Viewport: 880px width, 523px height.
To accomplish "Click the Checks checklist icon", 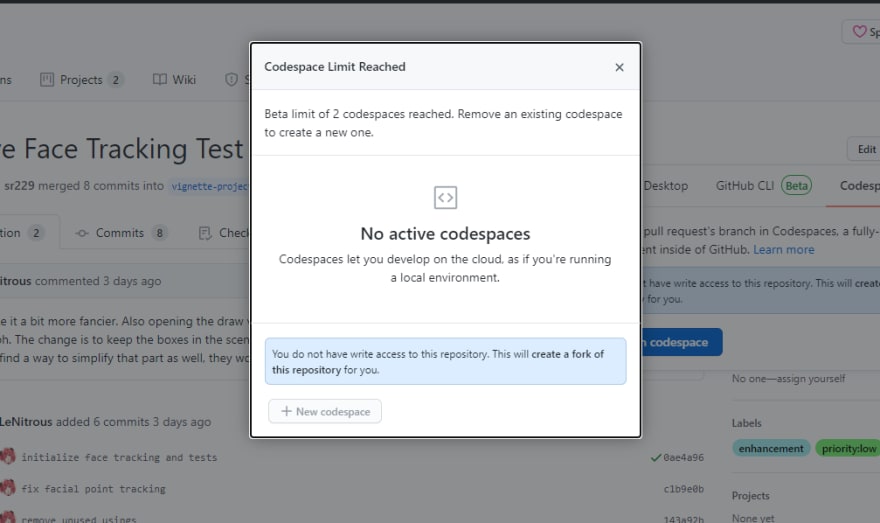I will tap(205, 233).
